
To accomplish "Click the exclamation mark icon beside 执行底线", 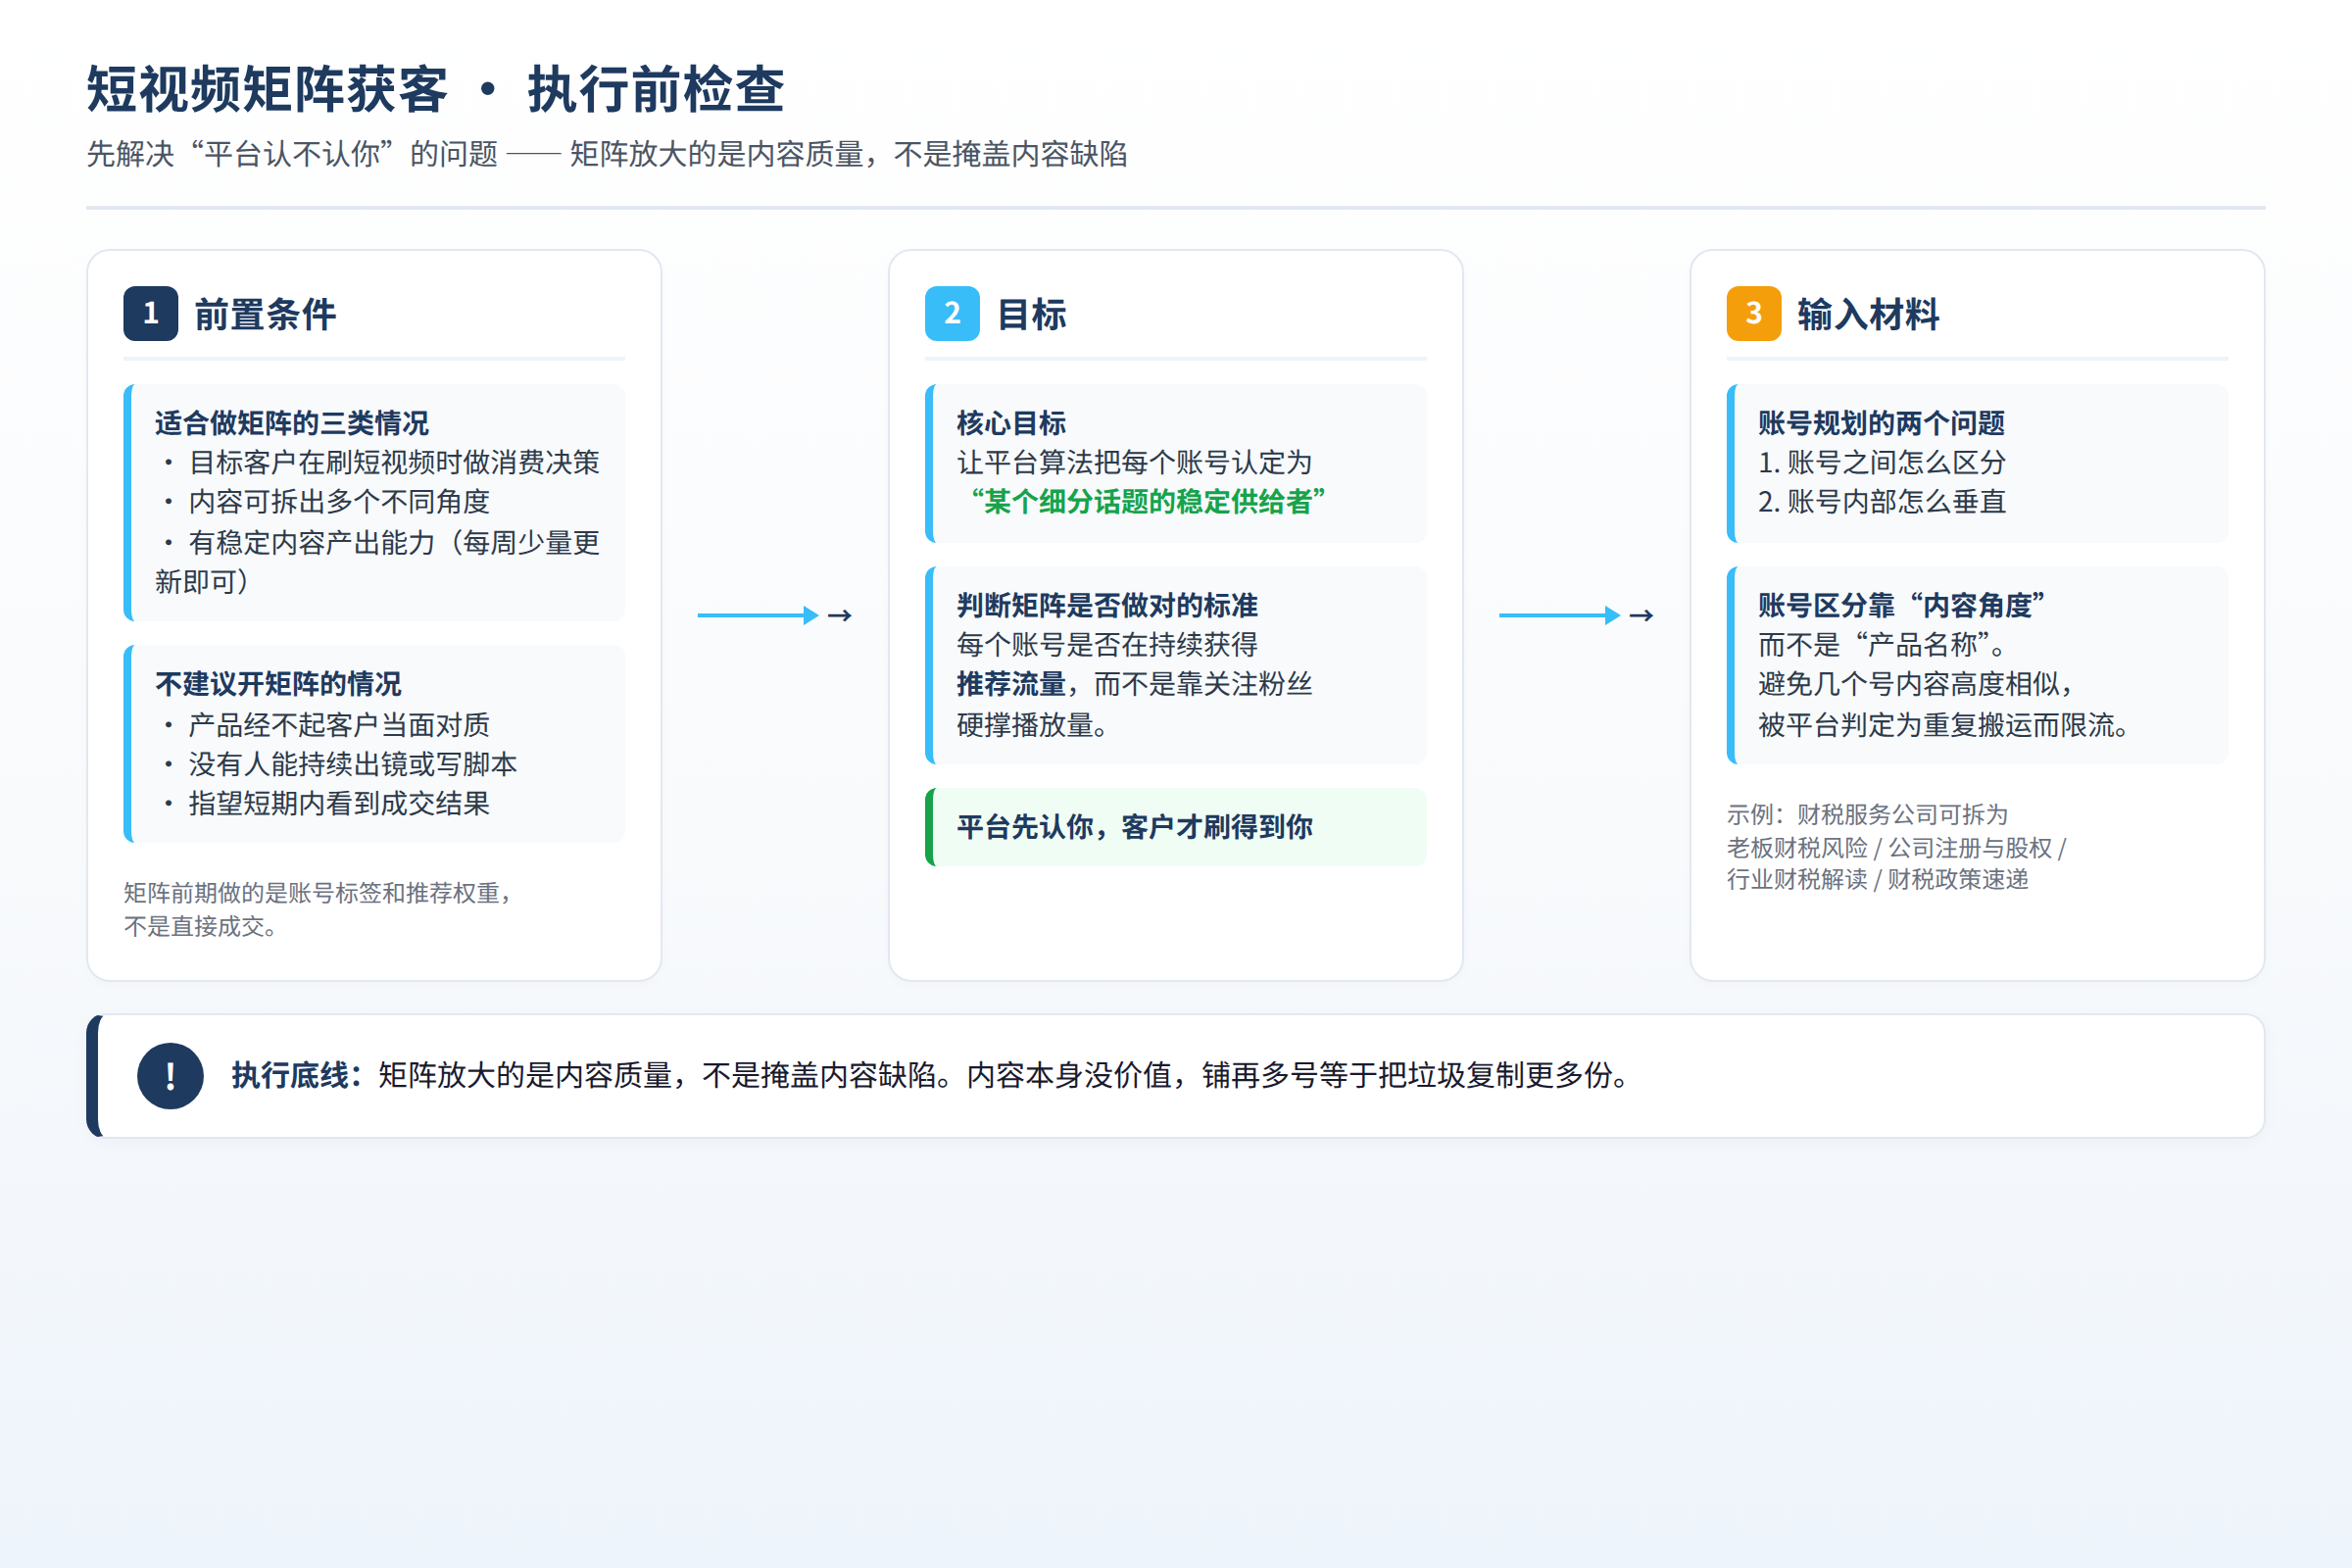I will point(170,1076).
